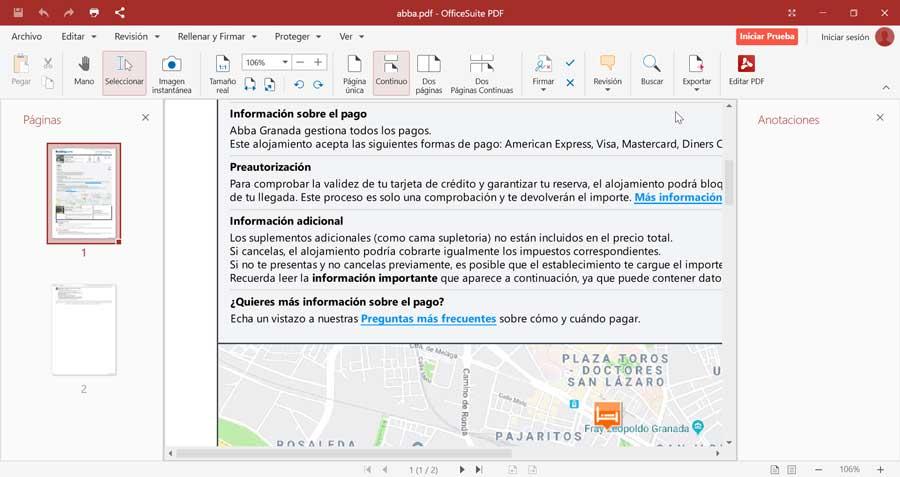The image size is (900, 477).
Task: Switch to Dos páginas view
Action: click(429, 74)
